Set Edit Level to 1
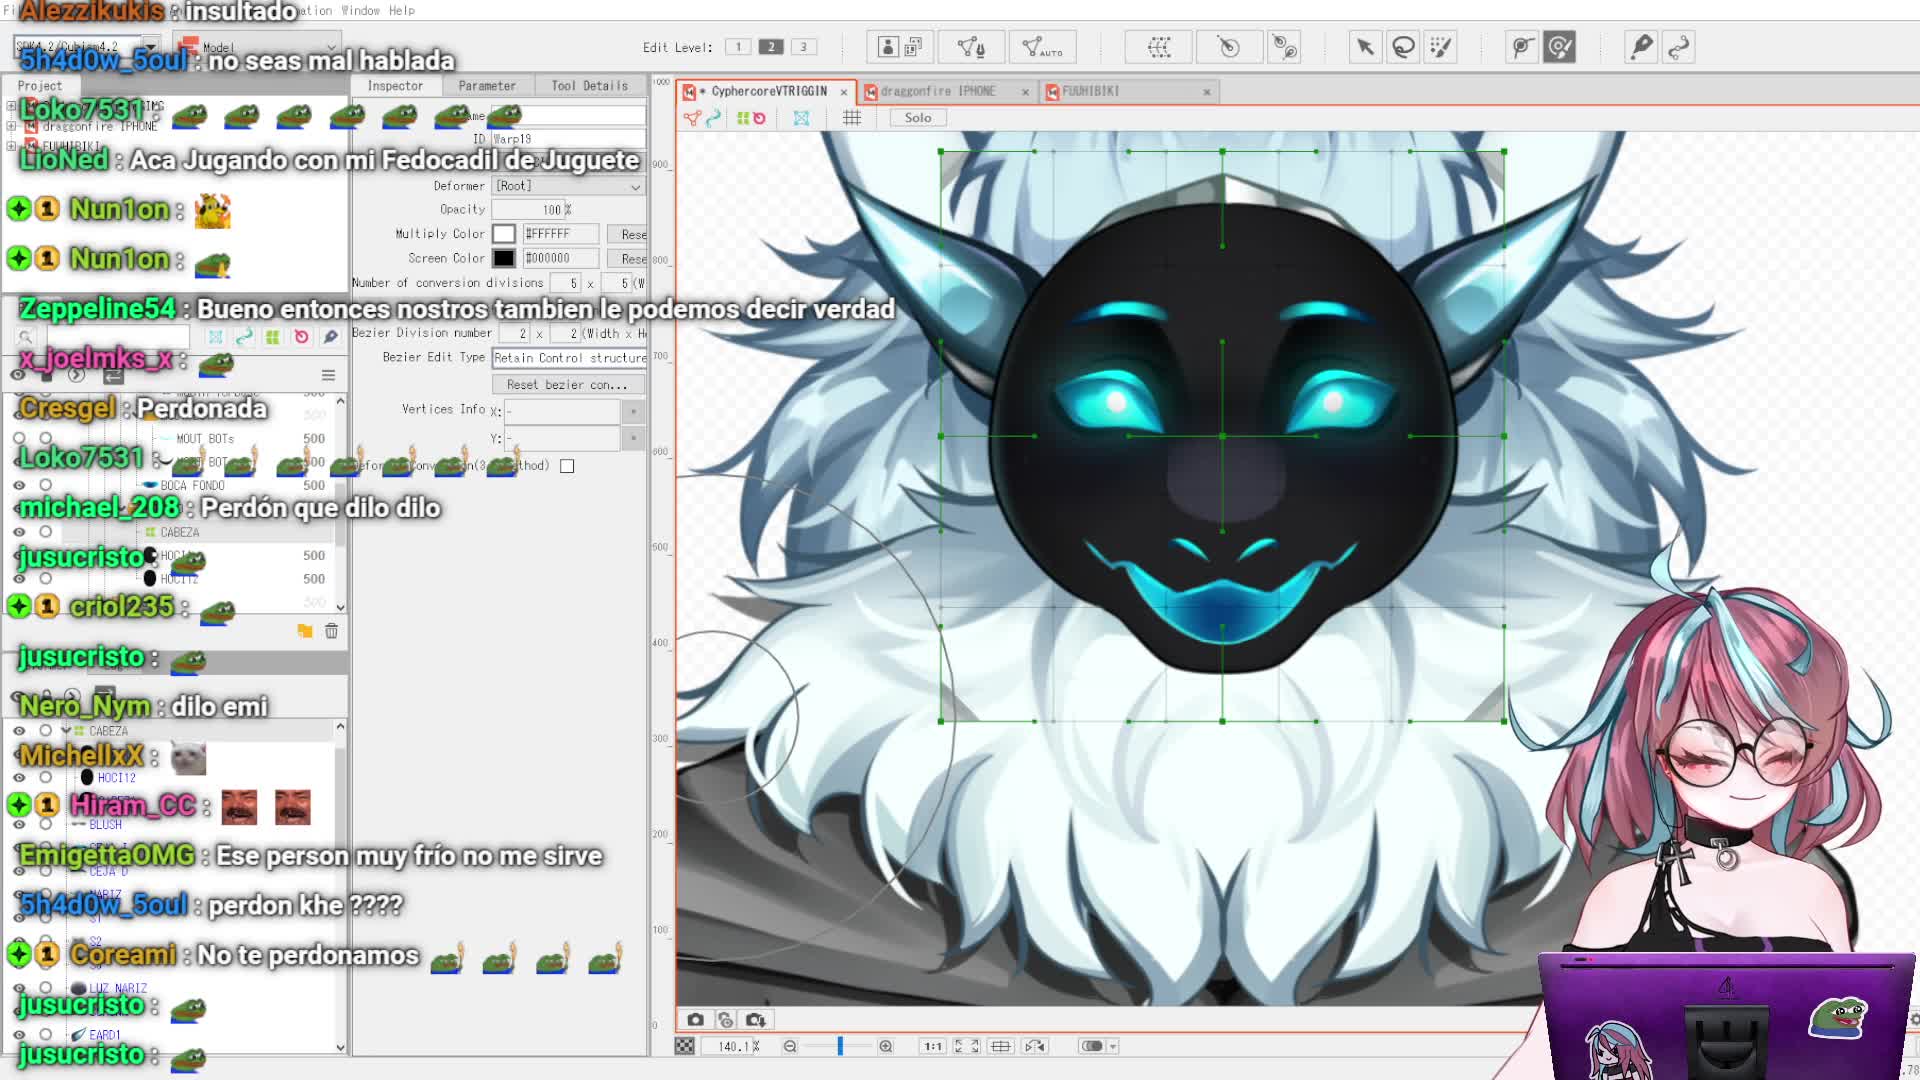Viewport: 1920px width, 1080px height. click(738, 47)
